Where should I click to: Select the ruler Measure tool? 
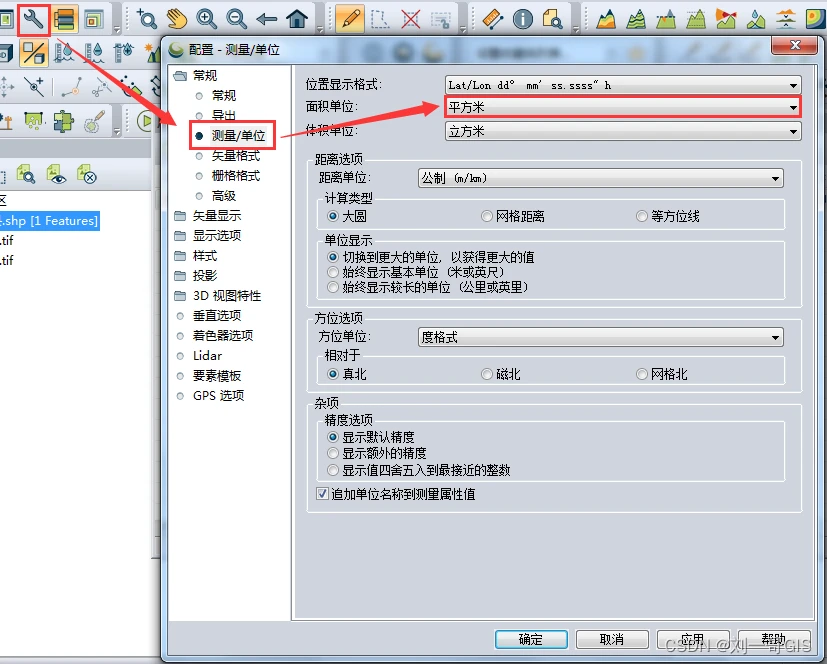[x=493, y=20]
